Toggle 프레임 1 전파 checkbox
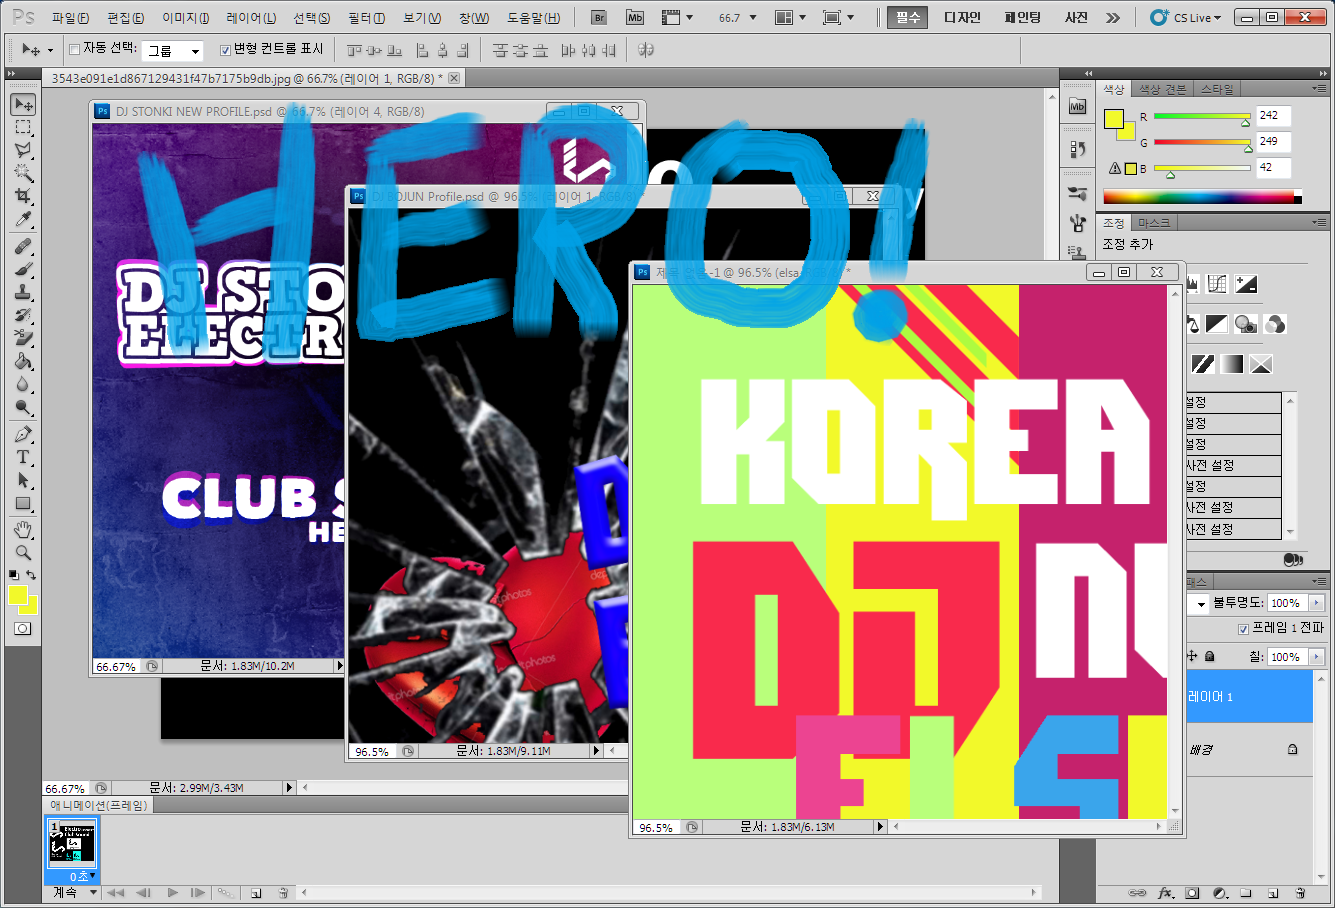The height and width of the screenshot is (908, 1335). 1243,628
